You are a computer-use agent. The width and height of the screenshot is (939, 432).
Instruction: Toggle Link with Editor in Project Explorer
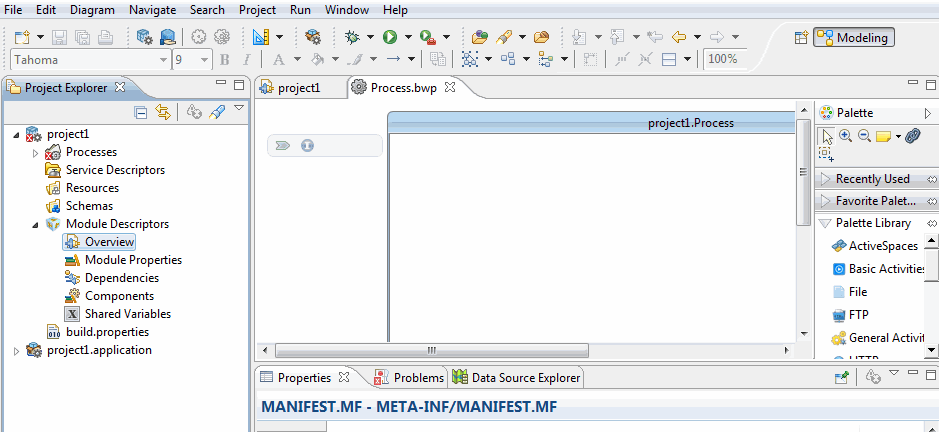tap(163, 112)
